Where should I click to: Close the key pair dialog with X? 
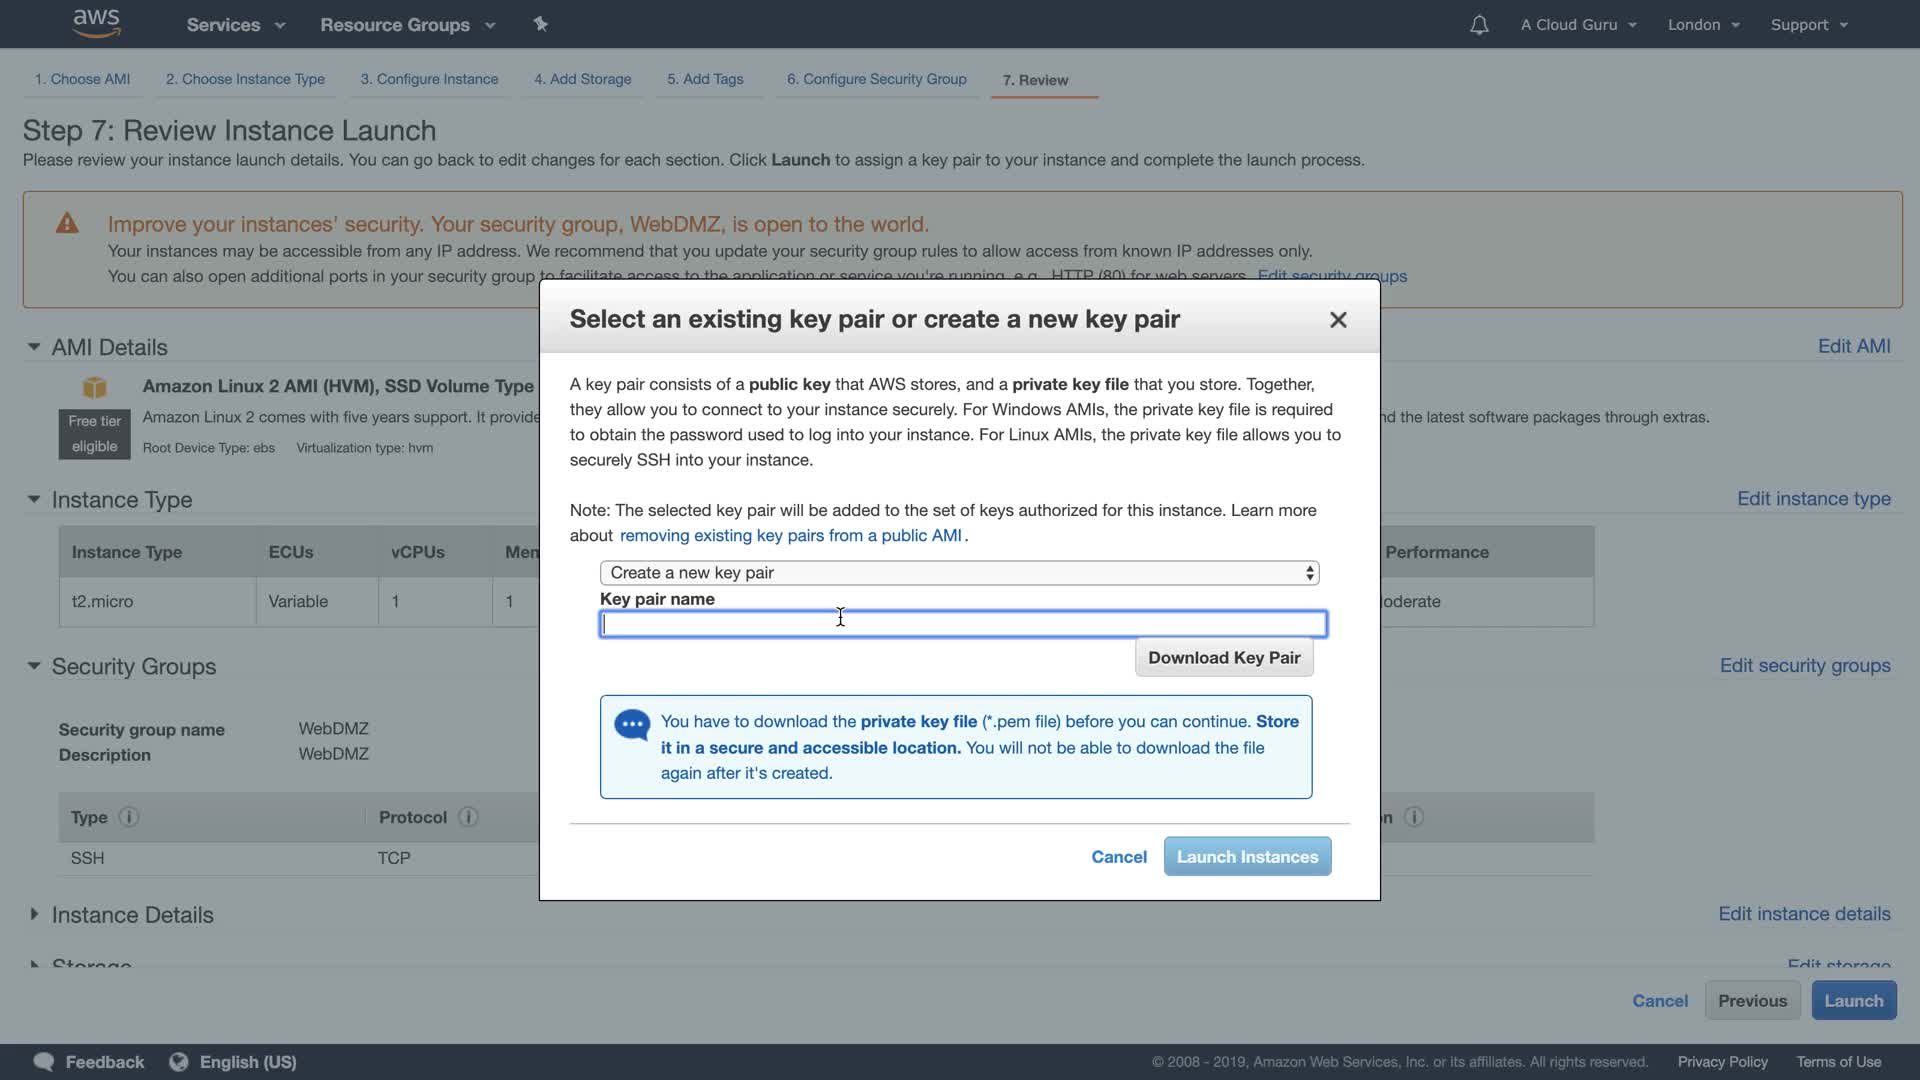1338,320
